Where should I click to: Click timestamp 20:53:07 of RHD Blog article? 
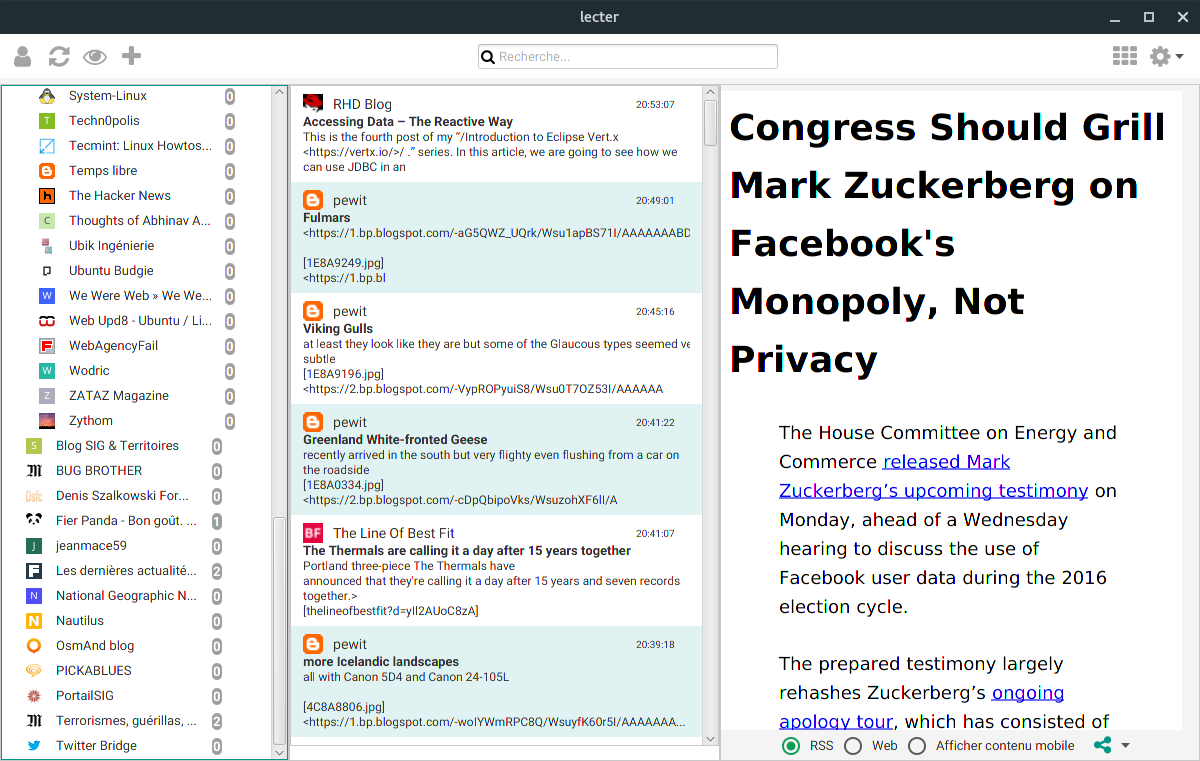[655, 104]
